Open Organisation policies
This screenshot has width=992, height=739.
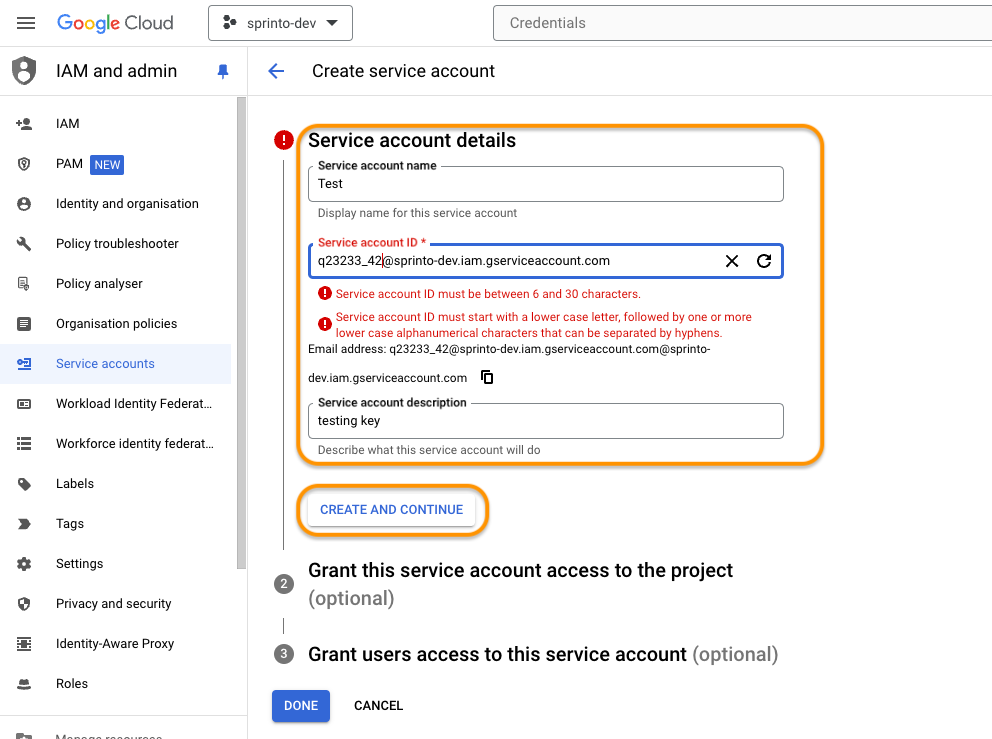116,324
